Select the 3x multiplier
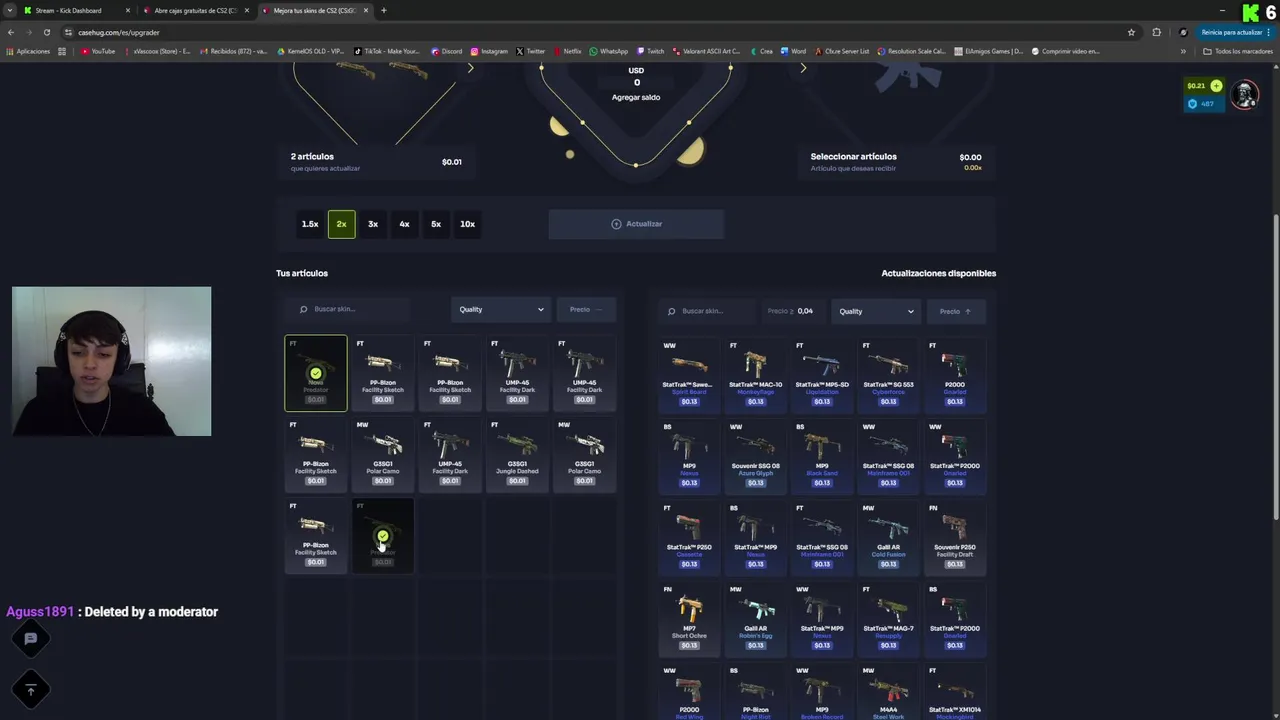 point(373,224)
